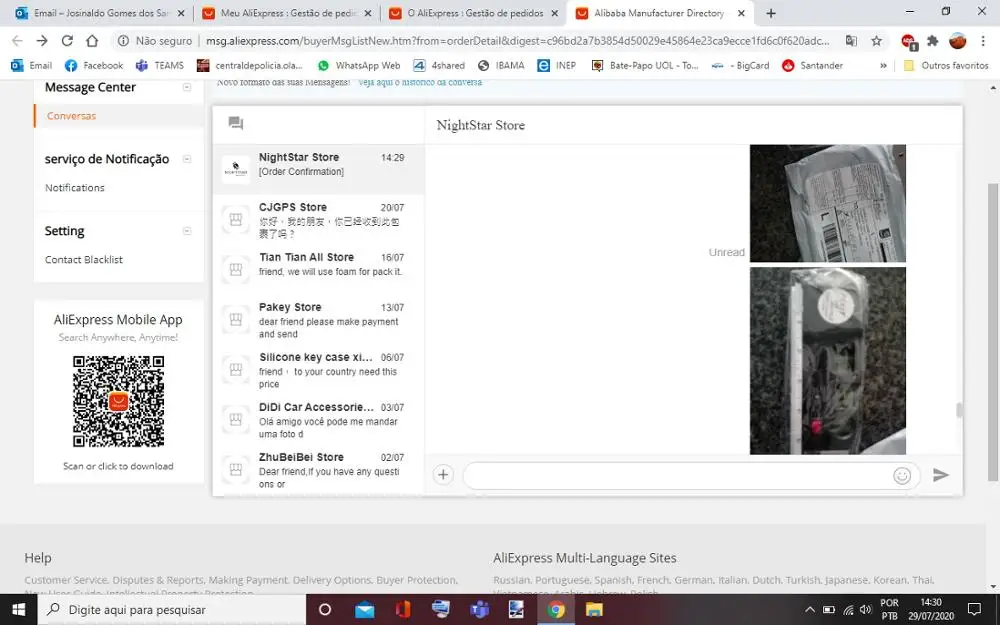Screen dimensions: 1000x625
Task: Click NightStar Store avatar logo
Action: pyautogui.click(x=235, y=170)
